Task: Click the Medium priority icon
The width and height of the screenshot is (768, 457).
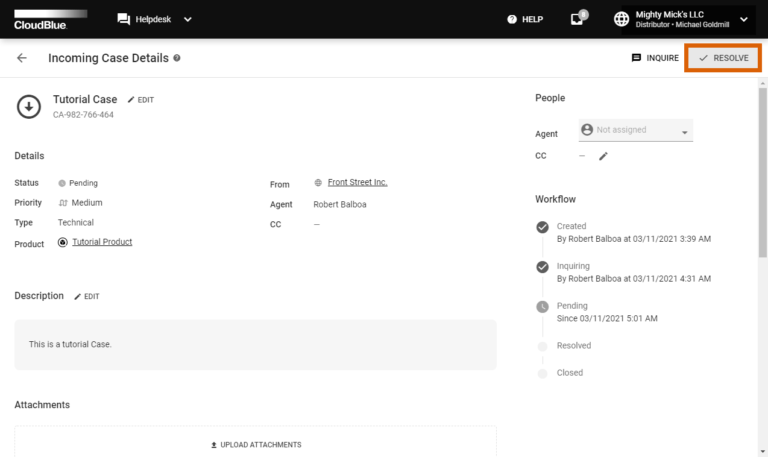Action: (63, 203)
